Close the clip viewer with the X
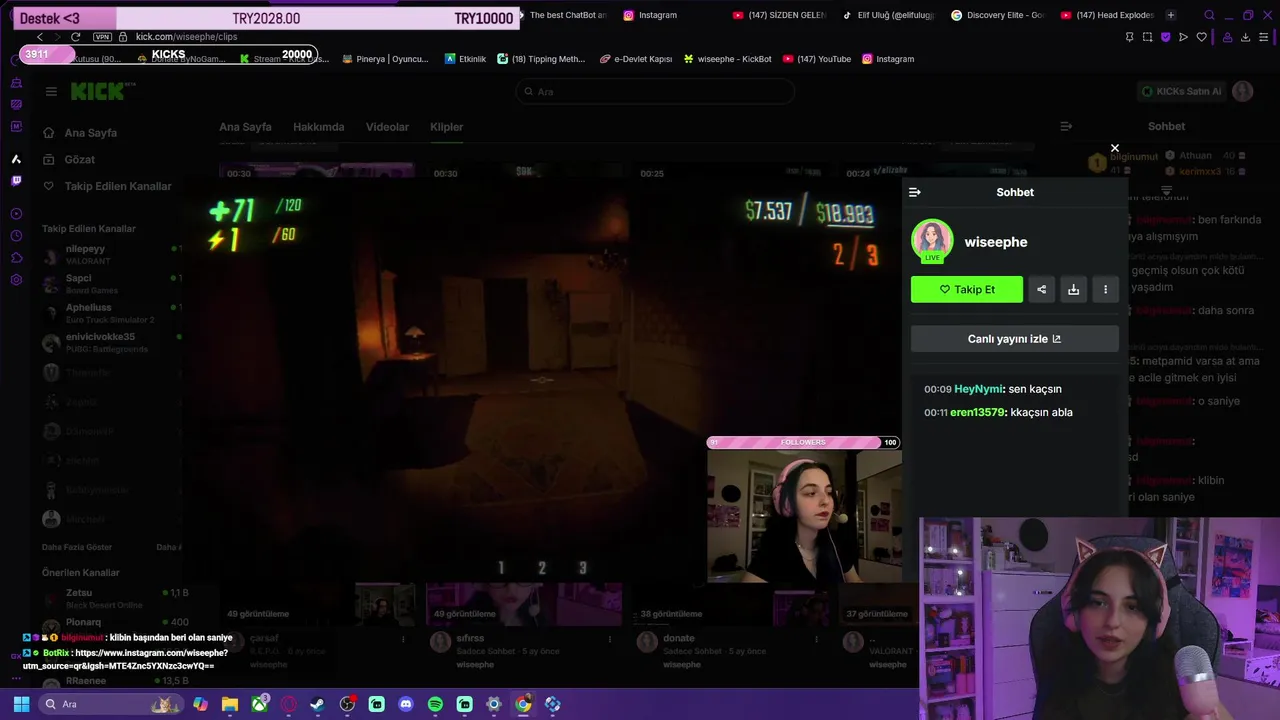Viewport: 1280px width, 720px height. (x=1115, y=148)
